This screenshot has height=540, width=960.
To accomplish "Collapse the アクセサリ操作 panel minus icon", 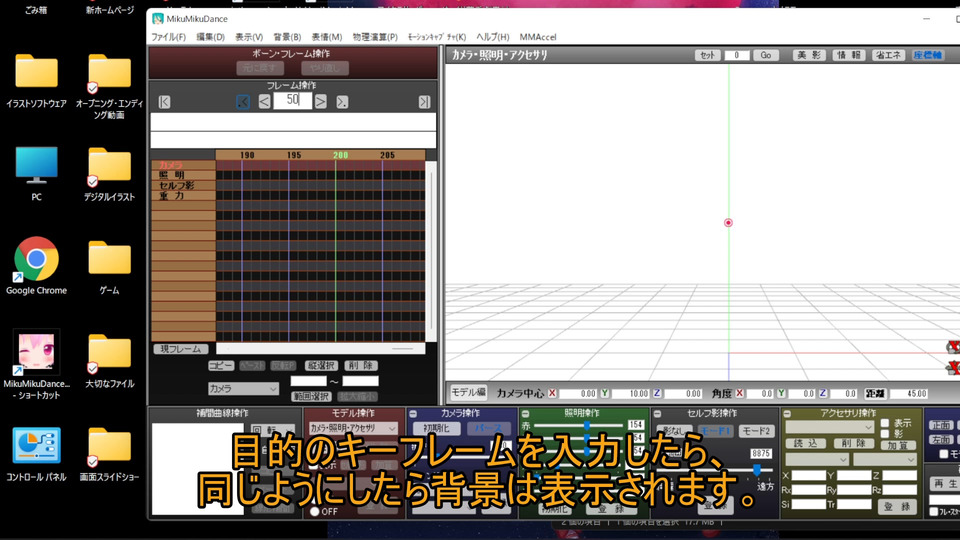I will coord(787,414).
